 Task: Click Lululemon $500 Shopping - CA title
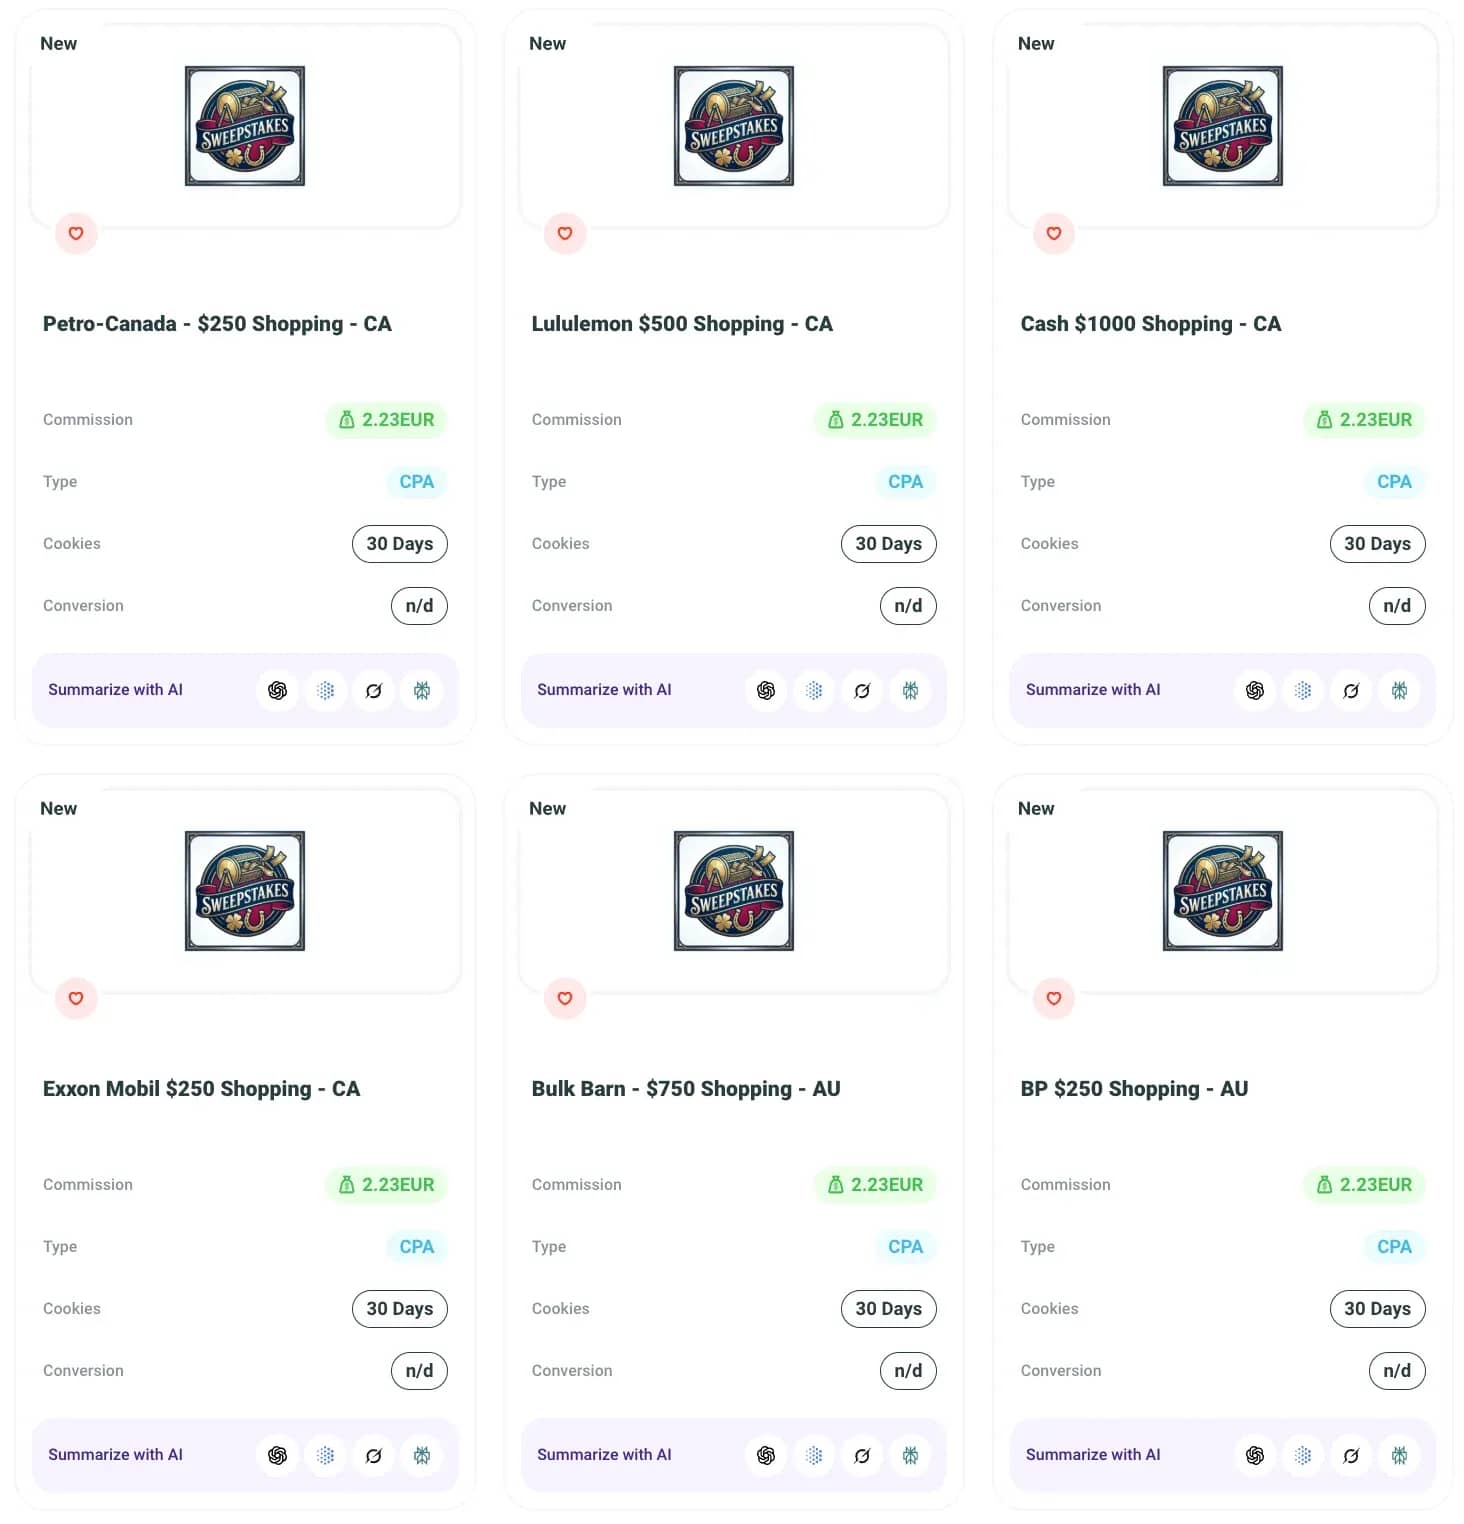pyautogui.click(x=682, y=324)
